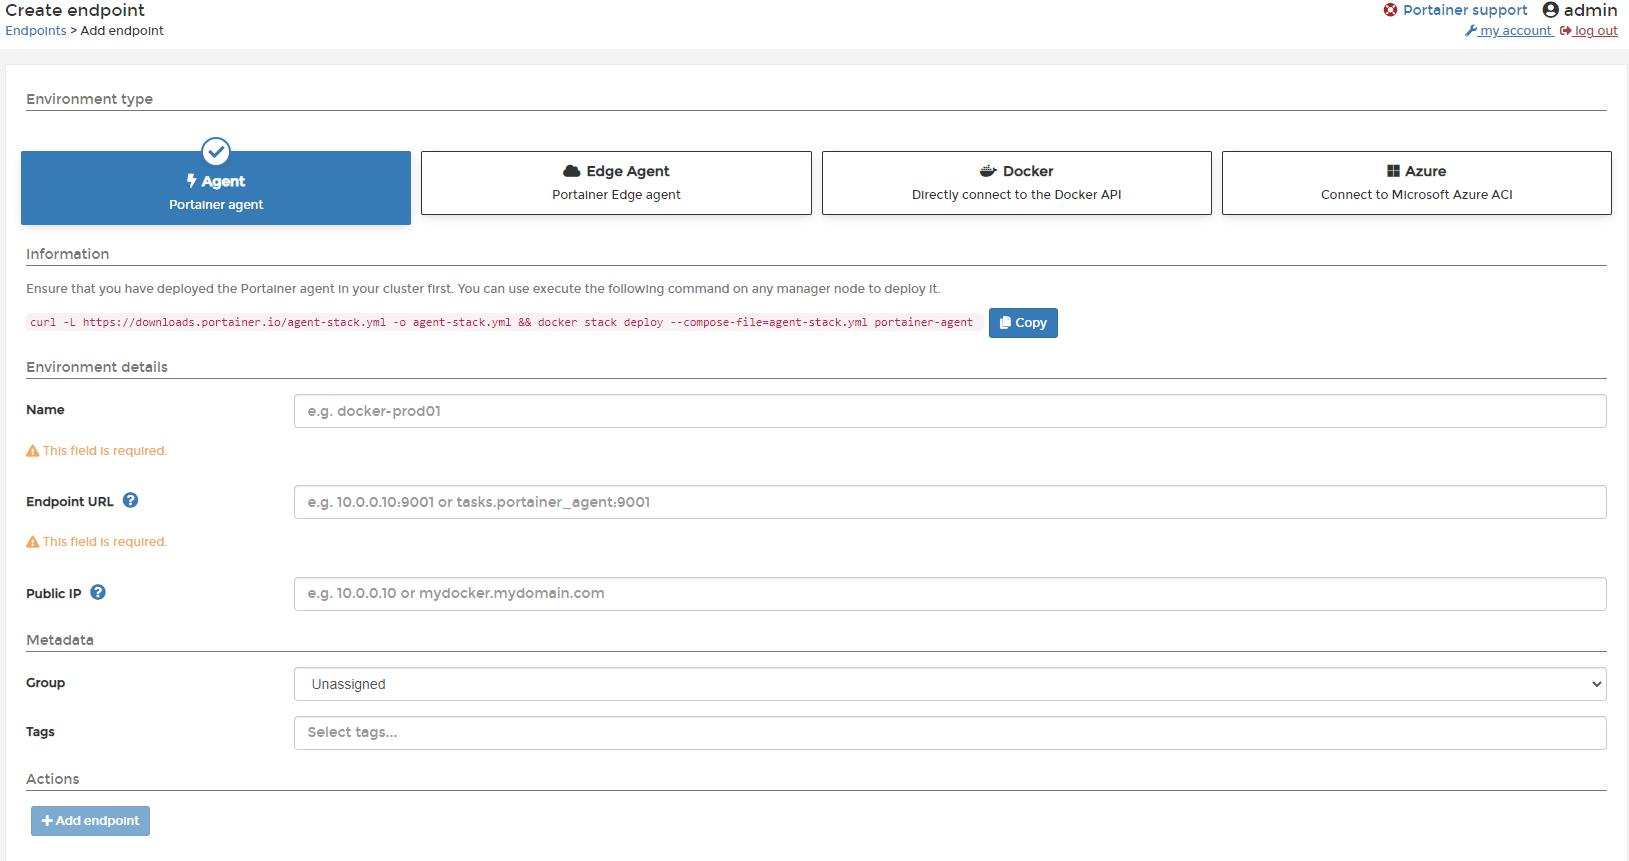Choose the Docker environment type
1629x861 pixels.
click(x=1016, y=183)
